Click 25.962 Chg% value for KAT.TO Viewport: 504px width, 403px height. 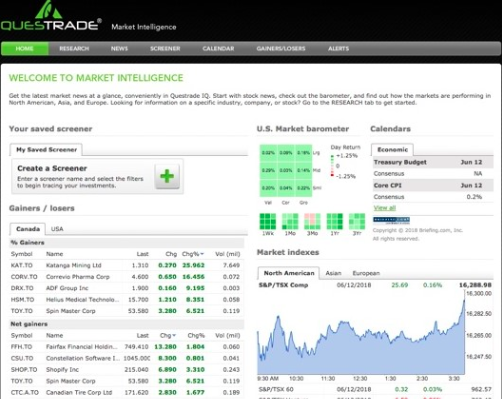click(x=193, y=265)
